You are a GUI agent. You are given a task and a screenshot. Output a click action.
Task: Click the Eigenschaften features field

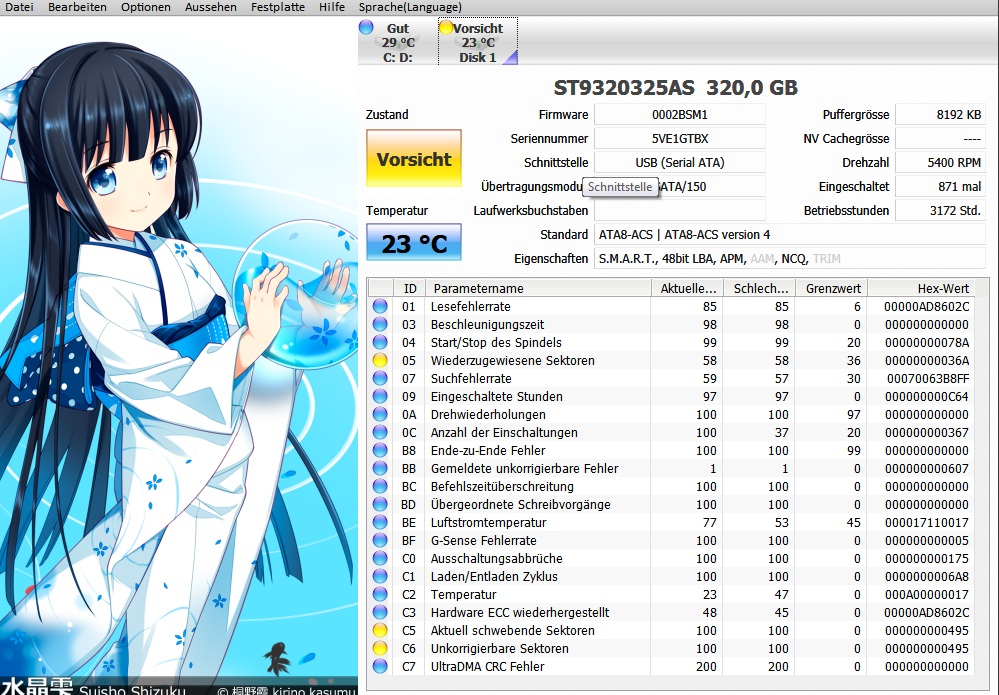(x=789, y=259)
